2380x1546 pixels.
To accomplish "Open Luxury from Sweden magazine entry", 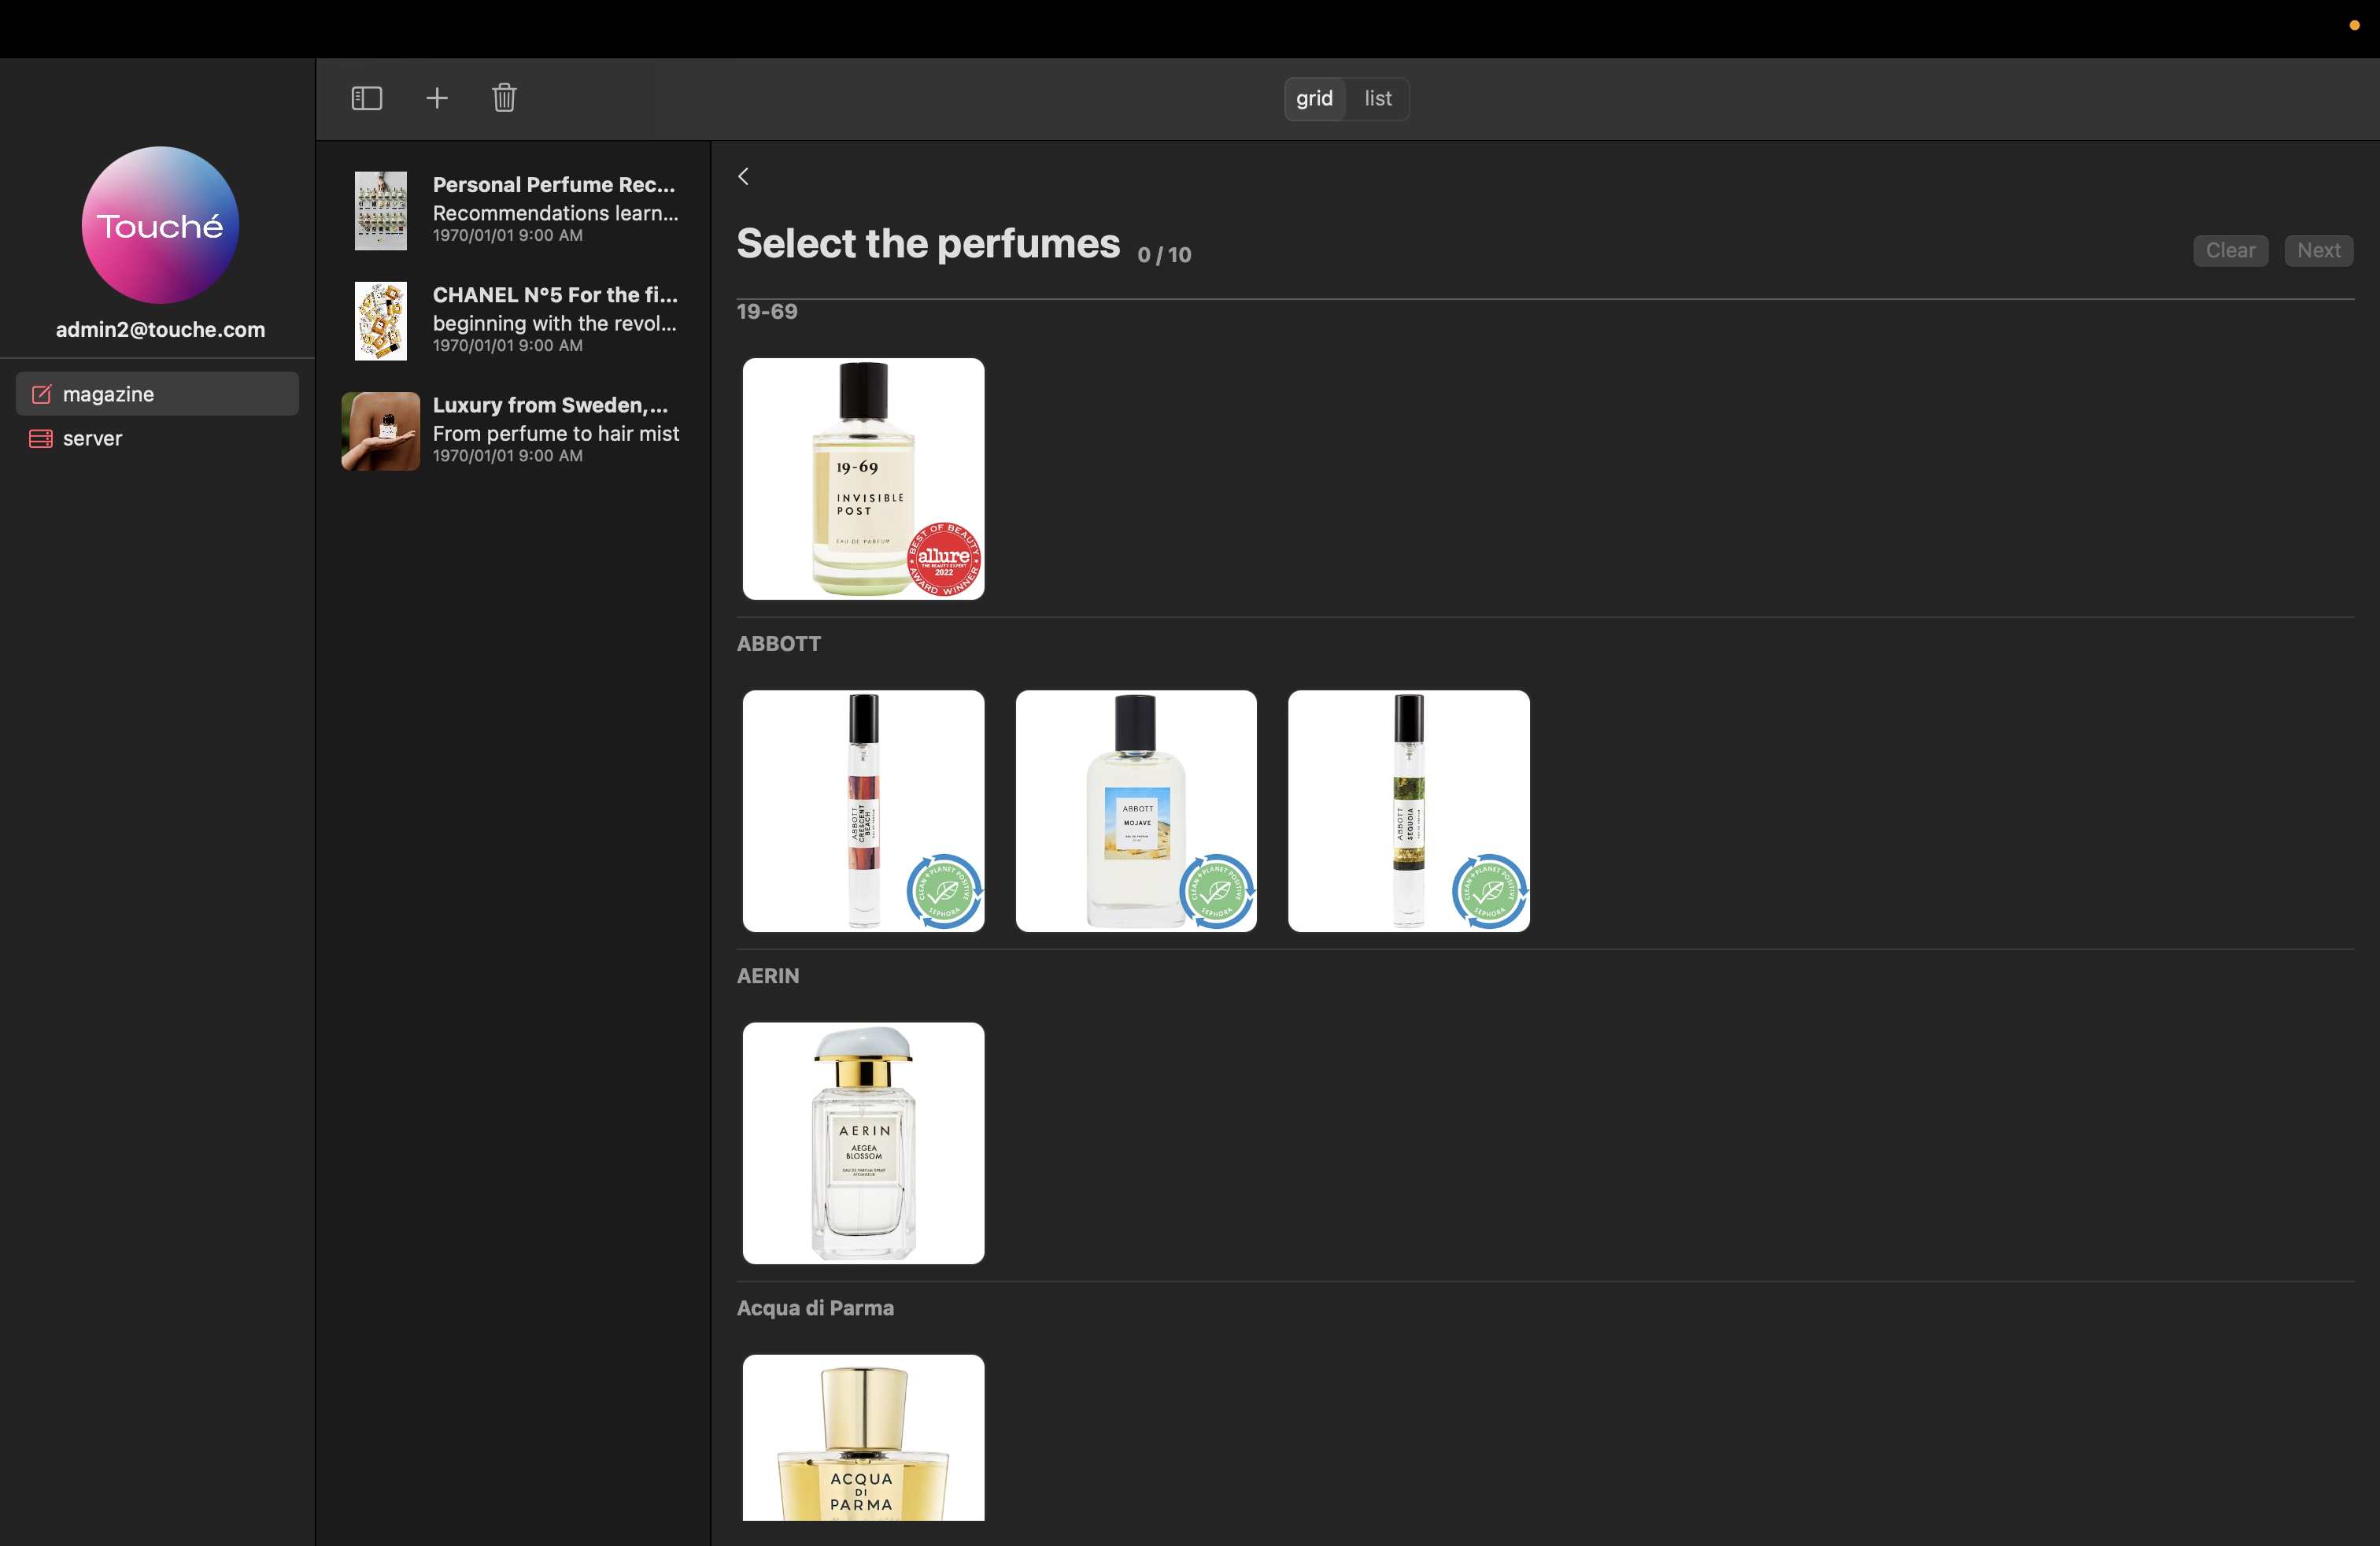I will click(514, 430).
